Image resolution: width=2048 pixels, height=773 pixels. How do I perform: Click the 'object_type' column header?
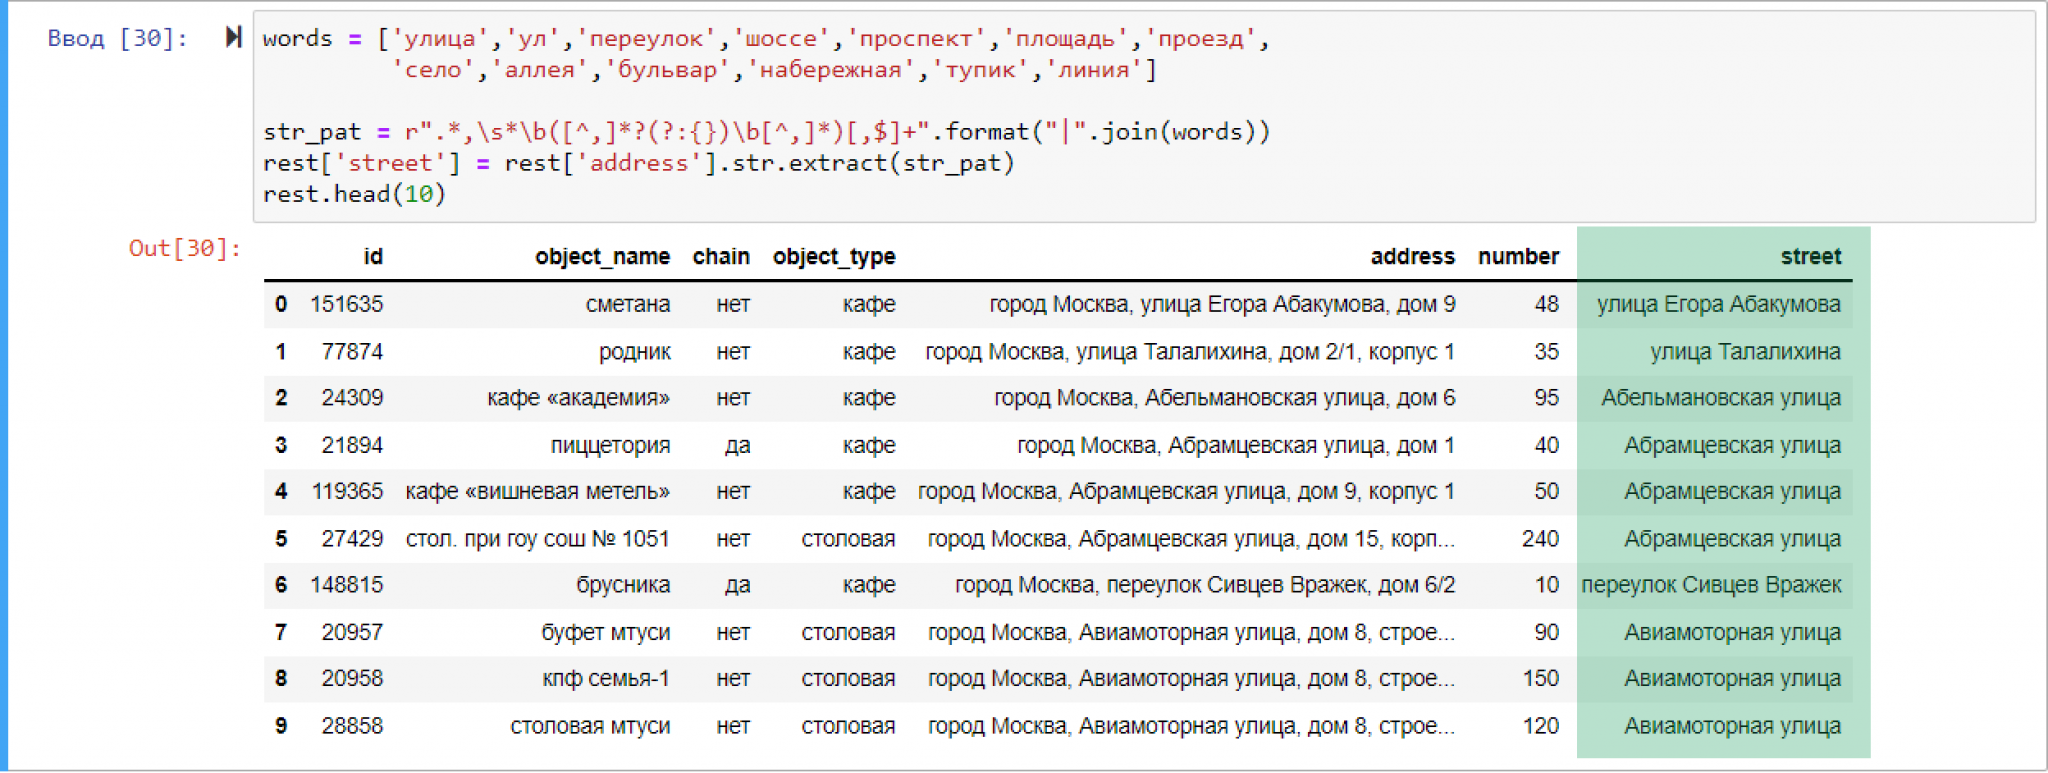pyautogui.click(x=834, y=257)
